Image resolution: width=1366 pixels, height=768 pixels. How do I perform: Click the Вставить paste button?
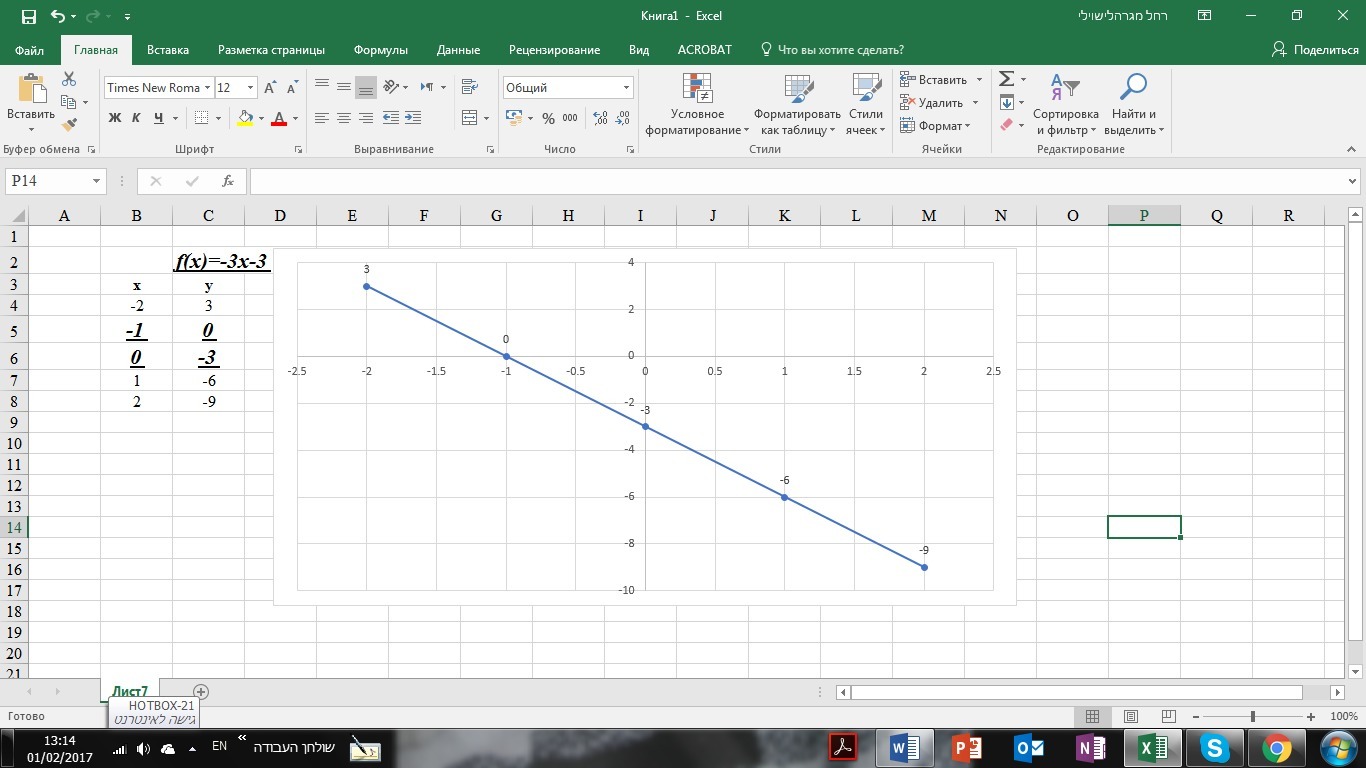click(31, 104)
